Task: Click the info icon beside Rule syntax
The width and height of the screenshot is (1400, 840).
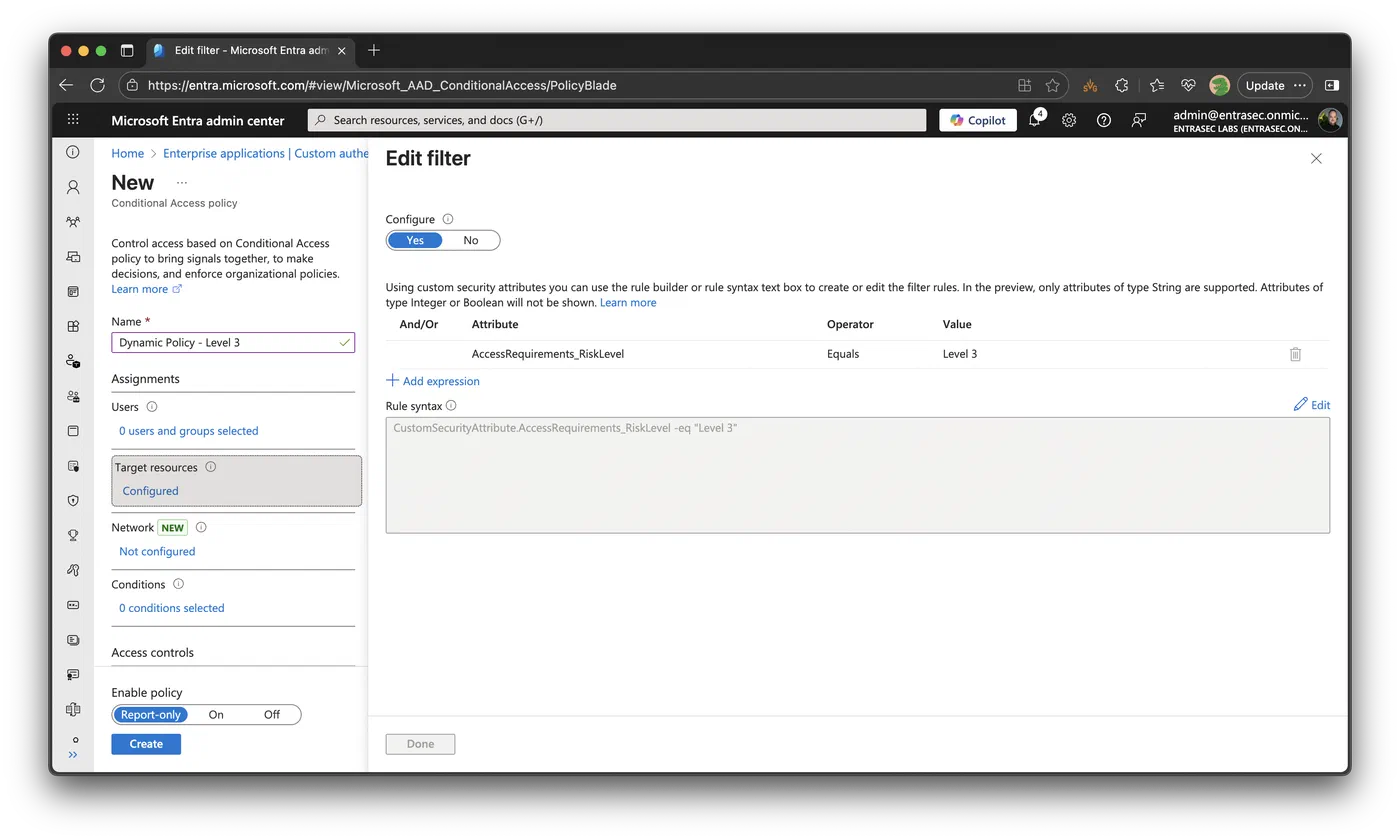Action: 451,405
